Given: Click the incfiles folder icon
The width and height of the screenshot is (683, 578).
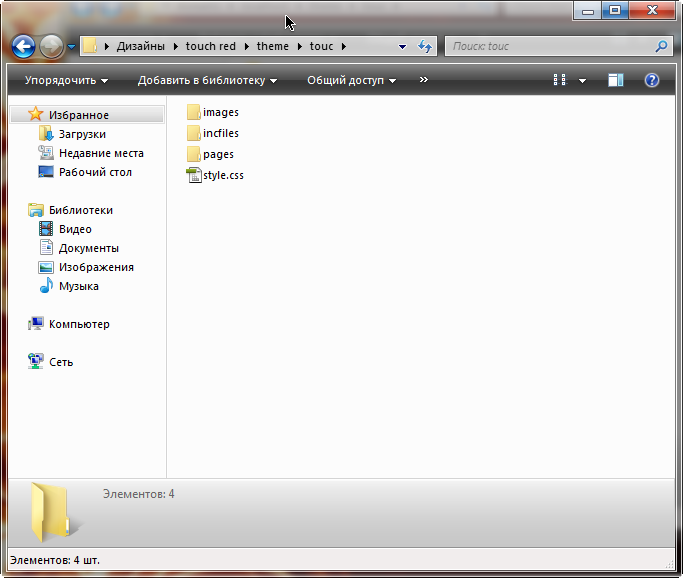Looking at the screenshot, I should [x=193, y=133].
